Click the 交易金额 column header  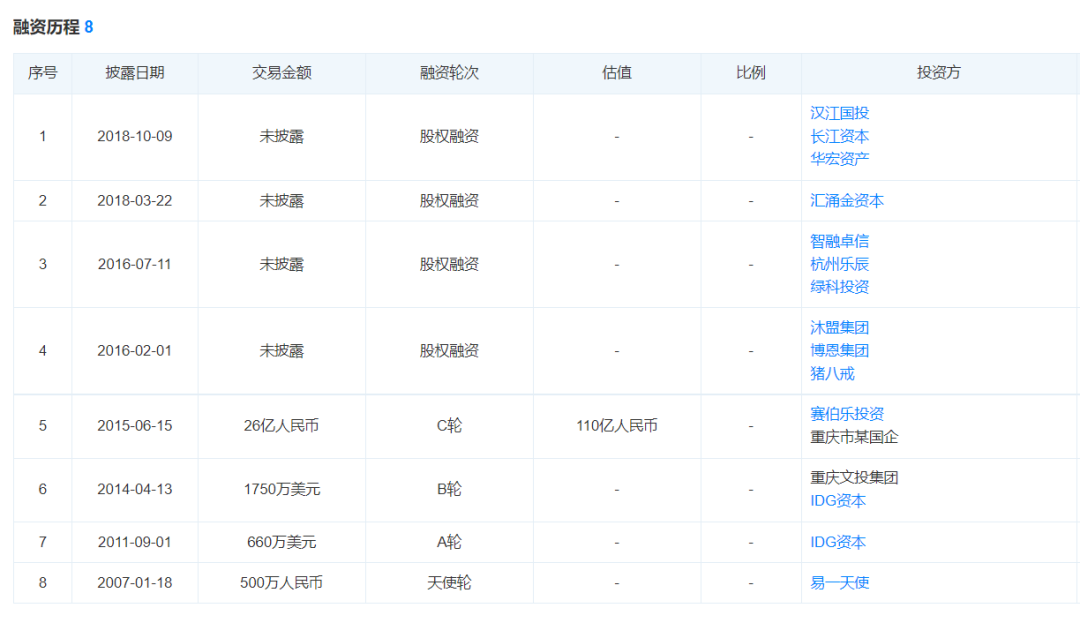coord(282,73)
